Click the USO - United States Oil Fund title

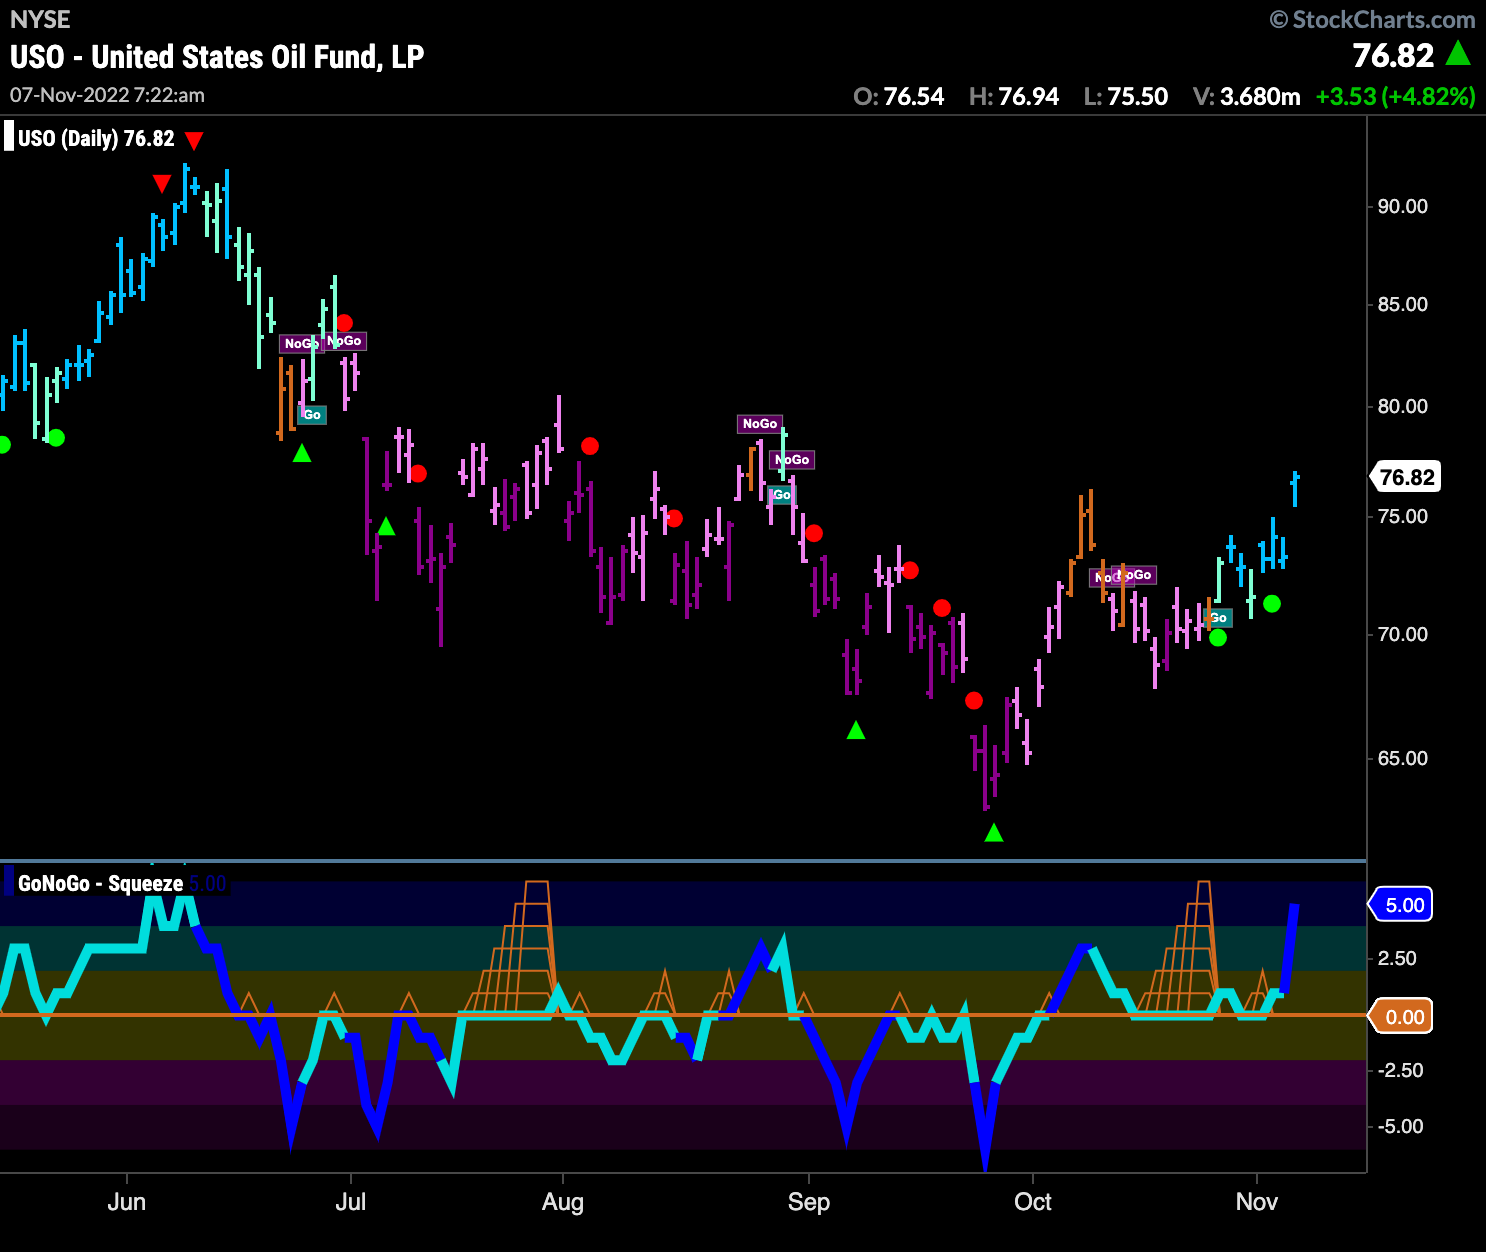click(x=217, y=57)
